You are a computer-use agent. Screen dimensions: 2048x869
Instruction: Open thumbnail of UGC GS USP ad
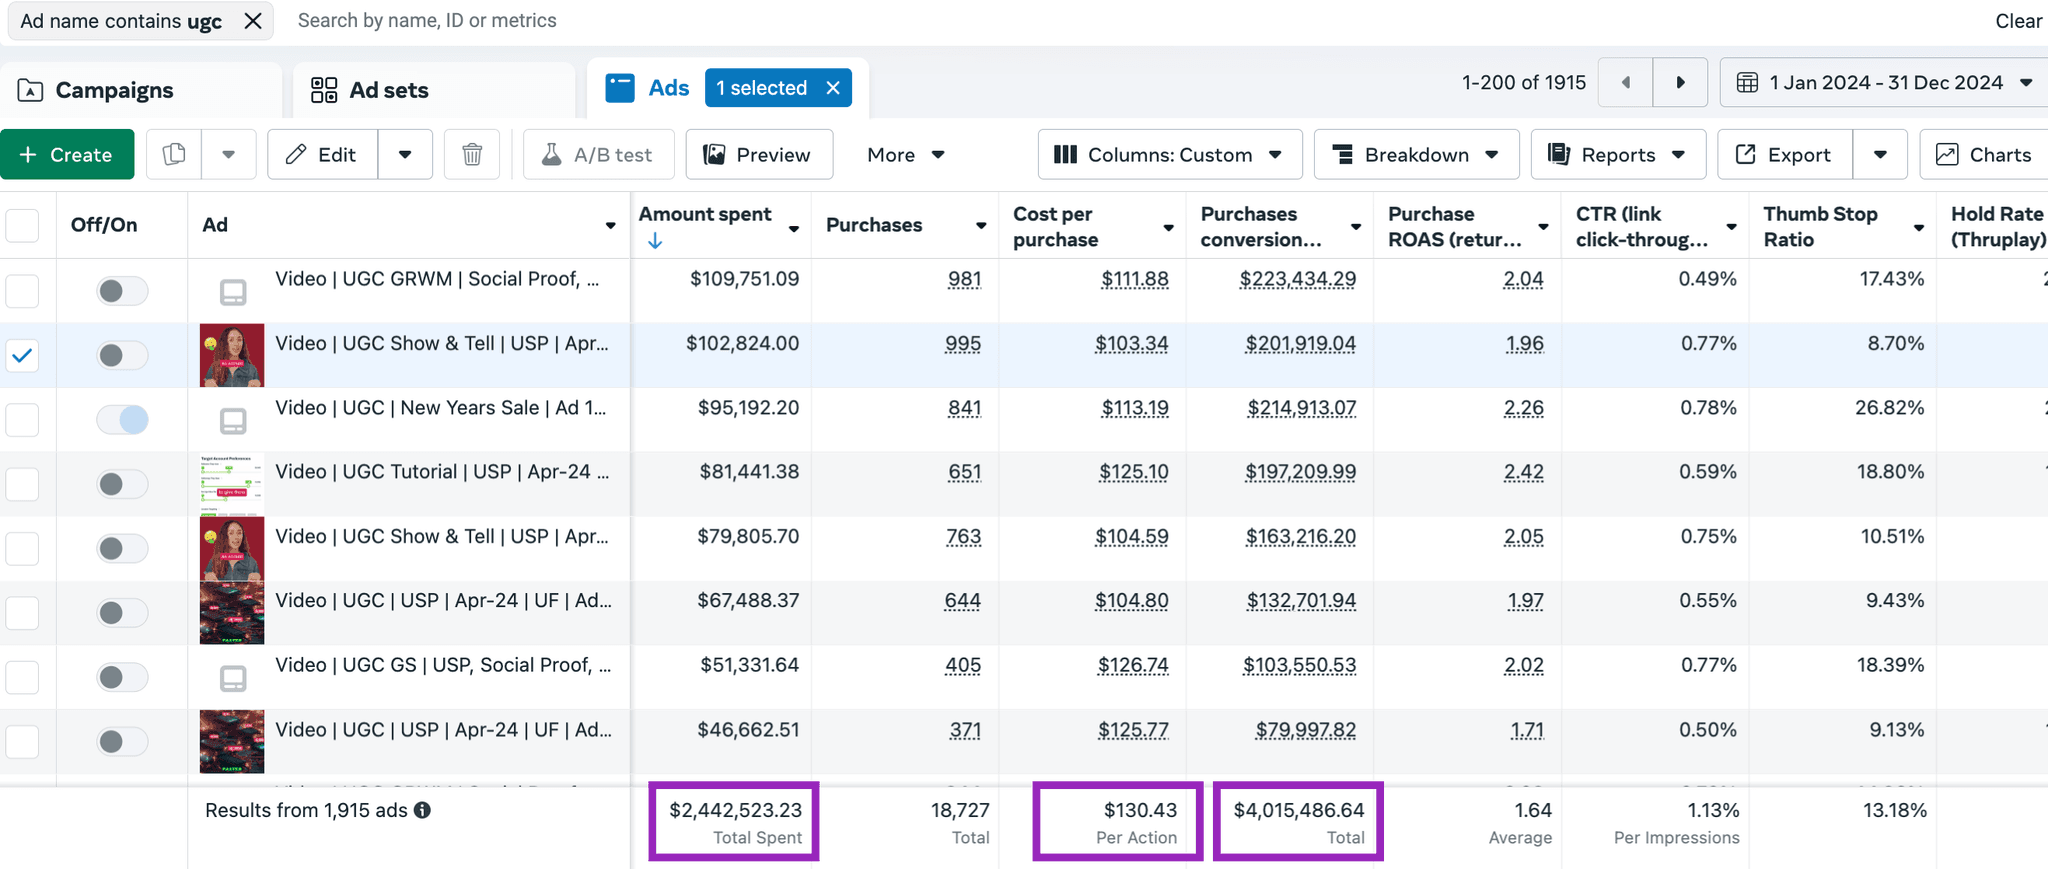[x=233, y=678]
